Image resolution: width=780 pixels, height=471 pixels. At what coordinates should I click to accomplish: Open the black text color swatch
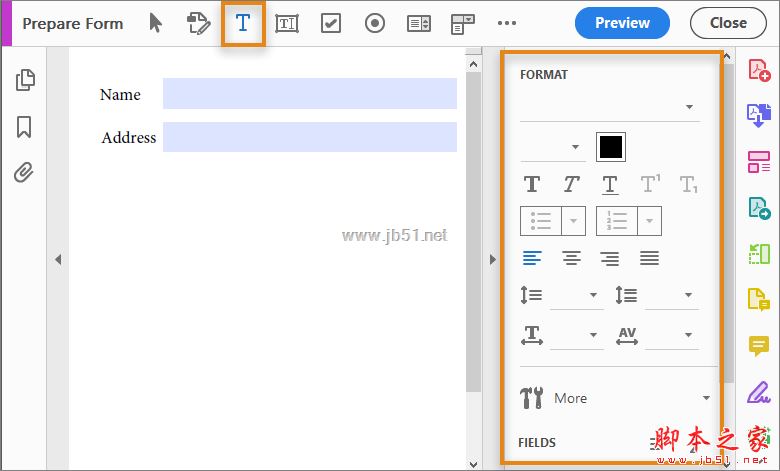[x=611, y=147]
